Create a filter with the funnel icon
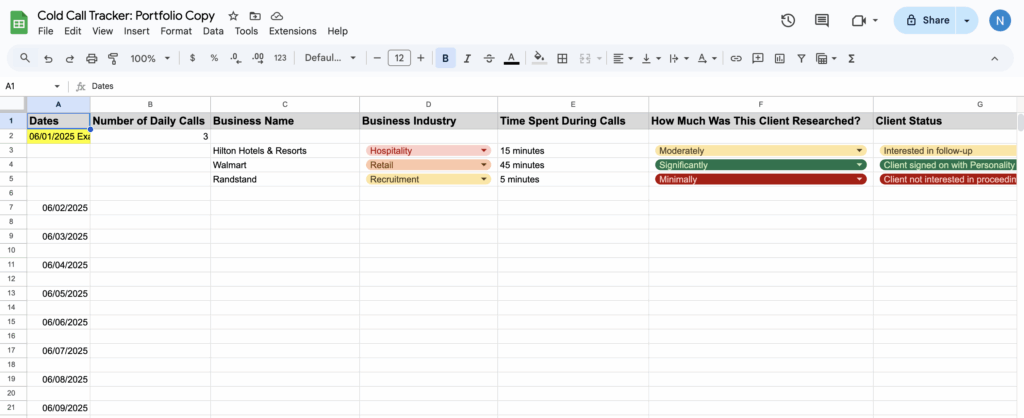The width and height of the screenshot is (1024, 418). (801, 58)
